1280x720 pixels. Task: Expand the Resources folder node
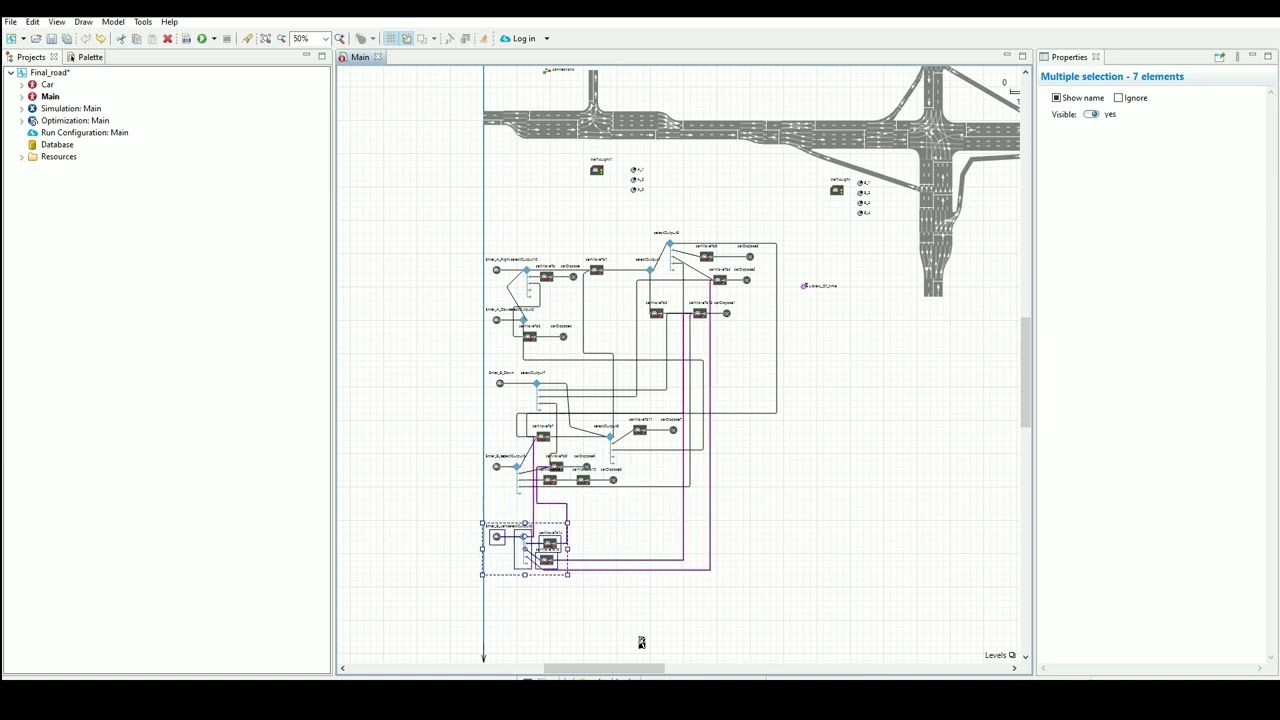[x=21, y=157]
